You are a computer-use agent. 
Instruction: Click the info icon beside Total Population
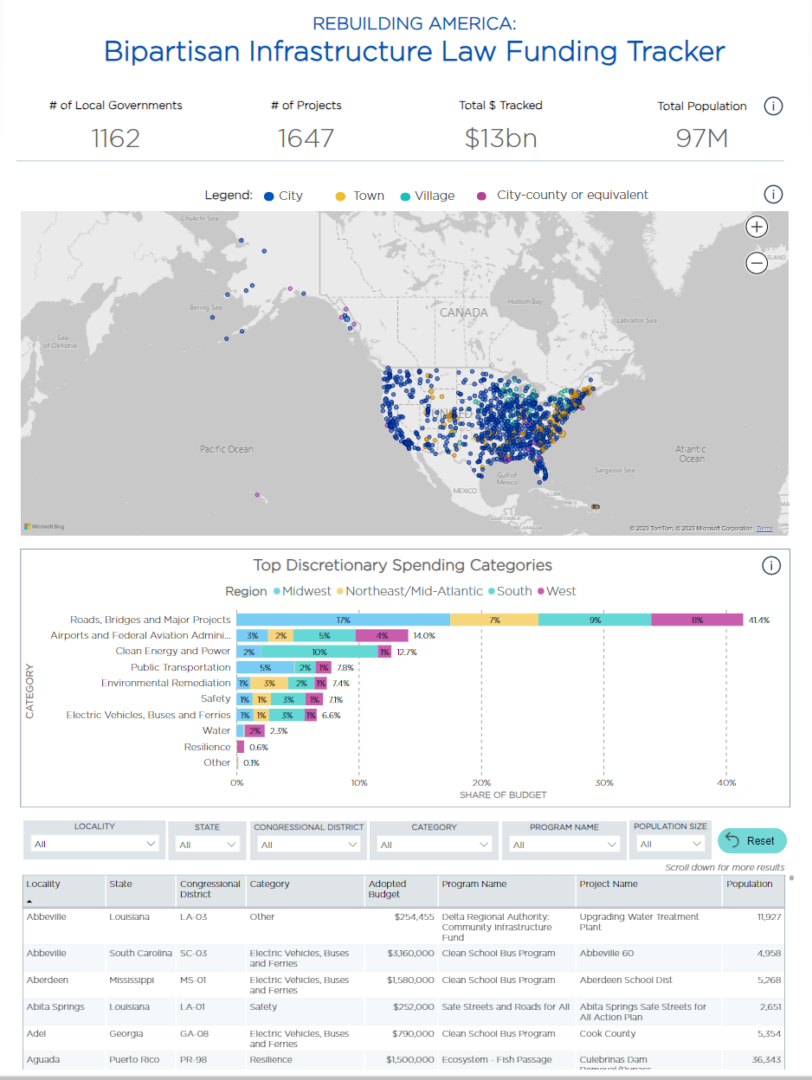coord(772,107)
